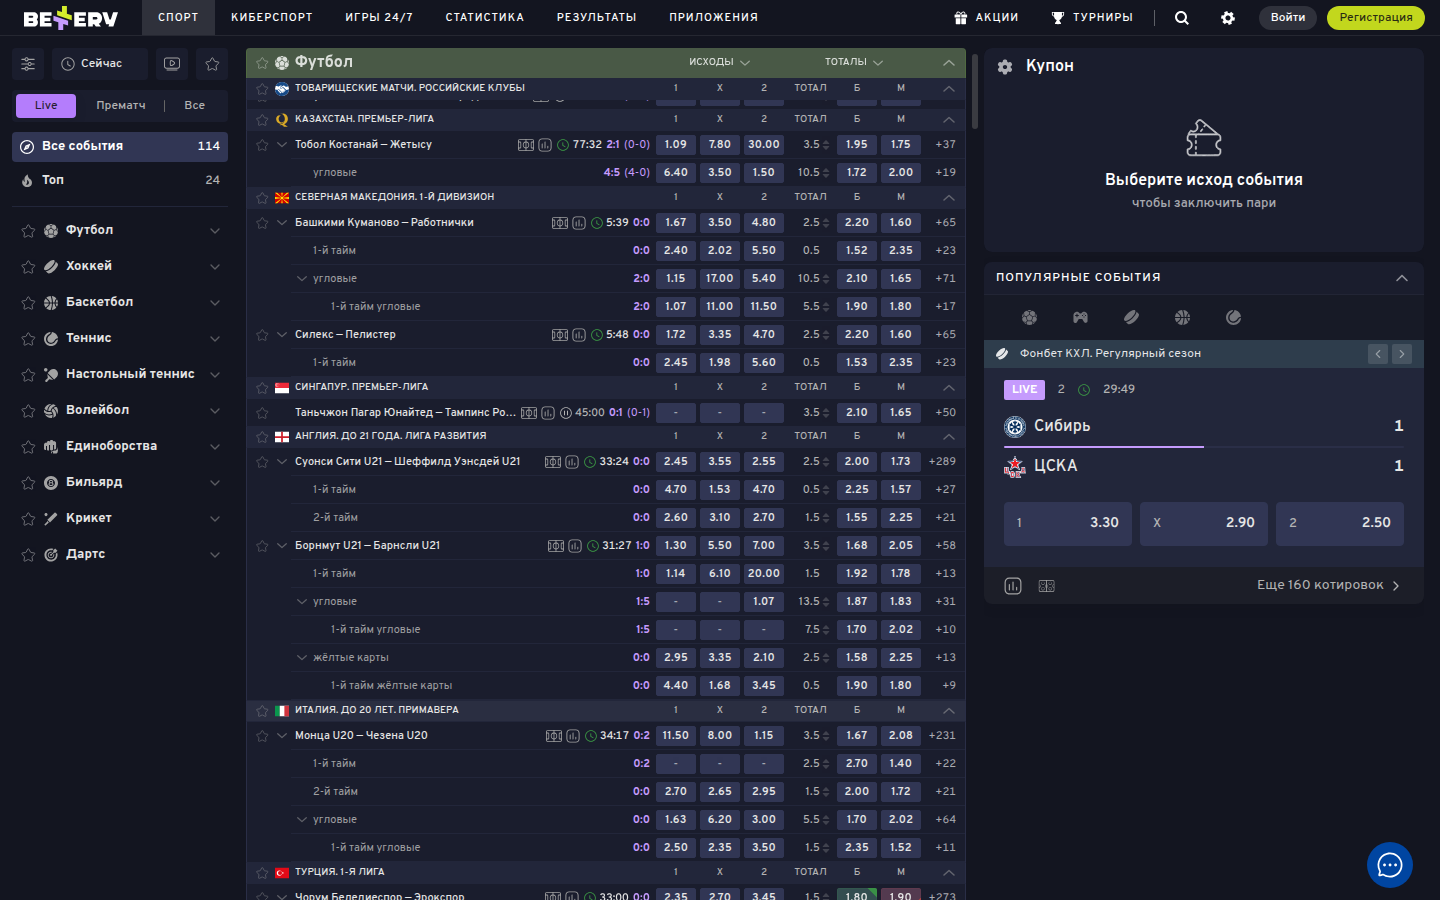Click the filter sliders icon in sidebar
Screen dimensions: 1440x900
coord(28,64)
